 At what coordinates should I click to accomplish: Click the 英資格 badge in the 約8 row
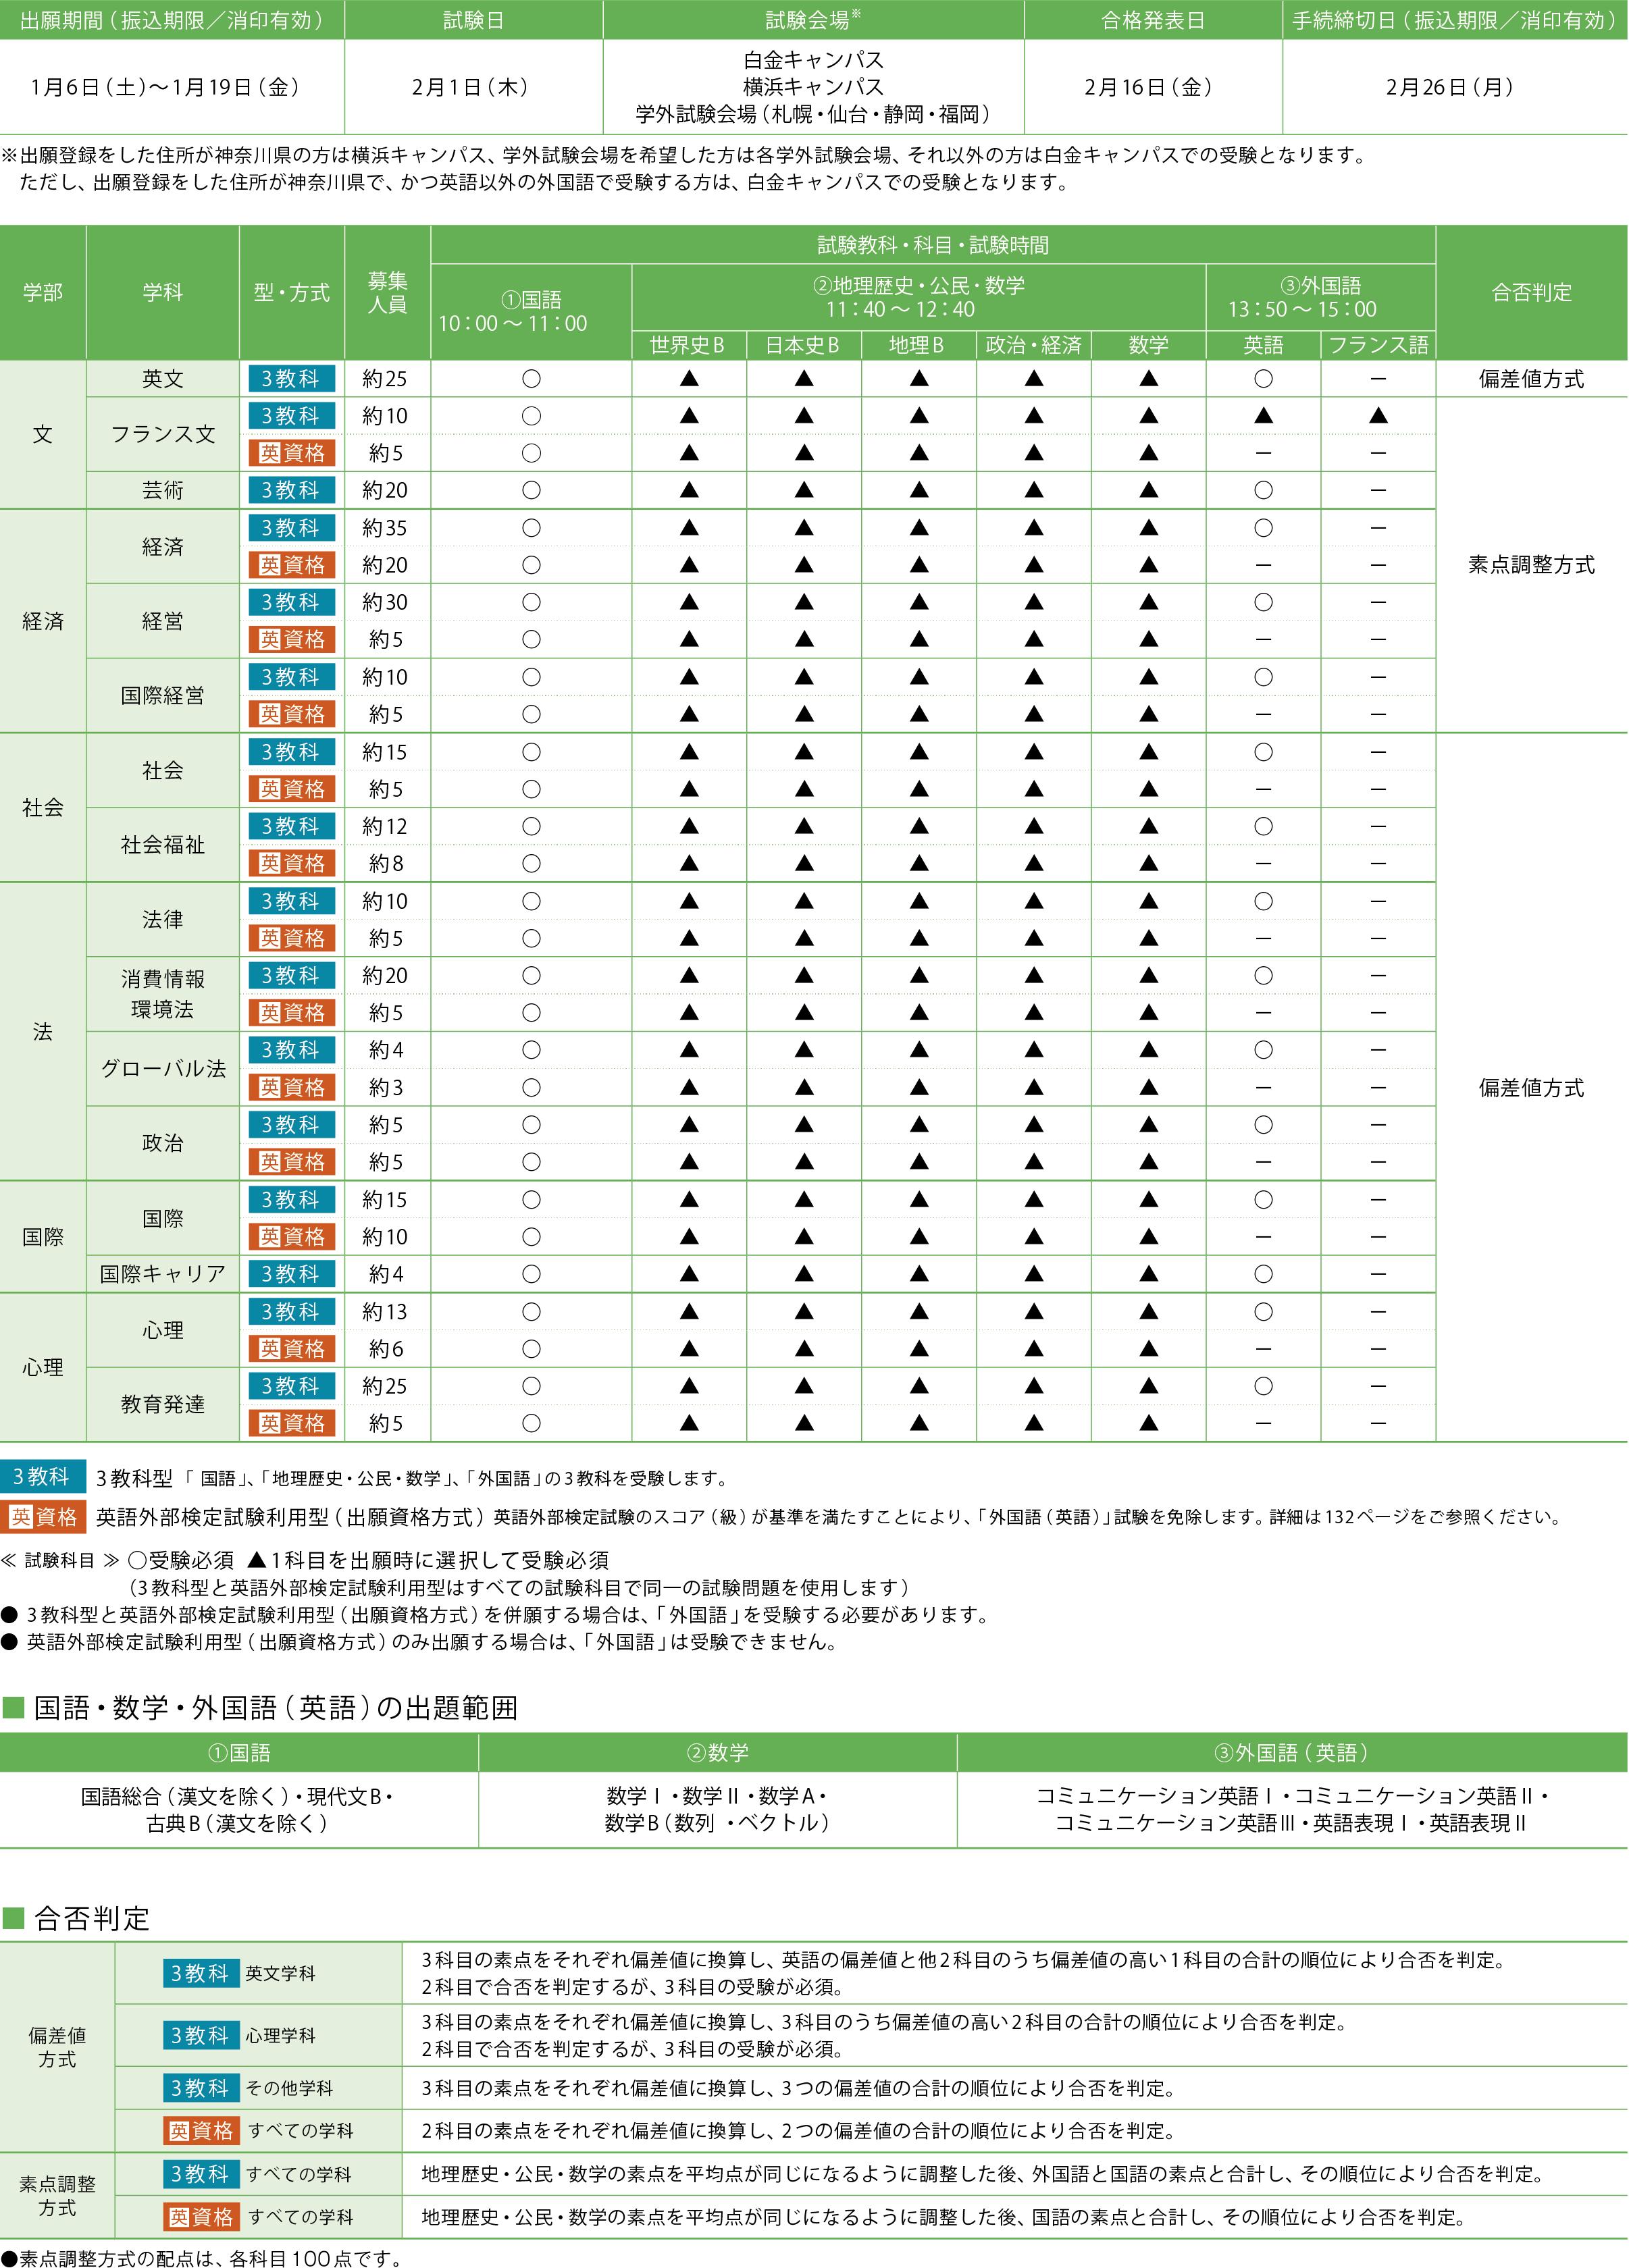pos(291,863)
